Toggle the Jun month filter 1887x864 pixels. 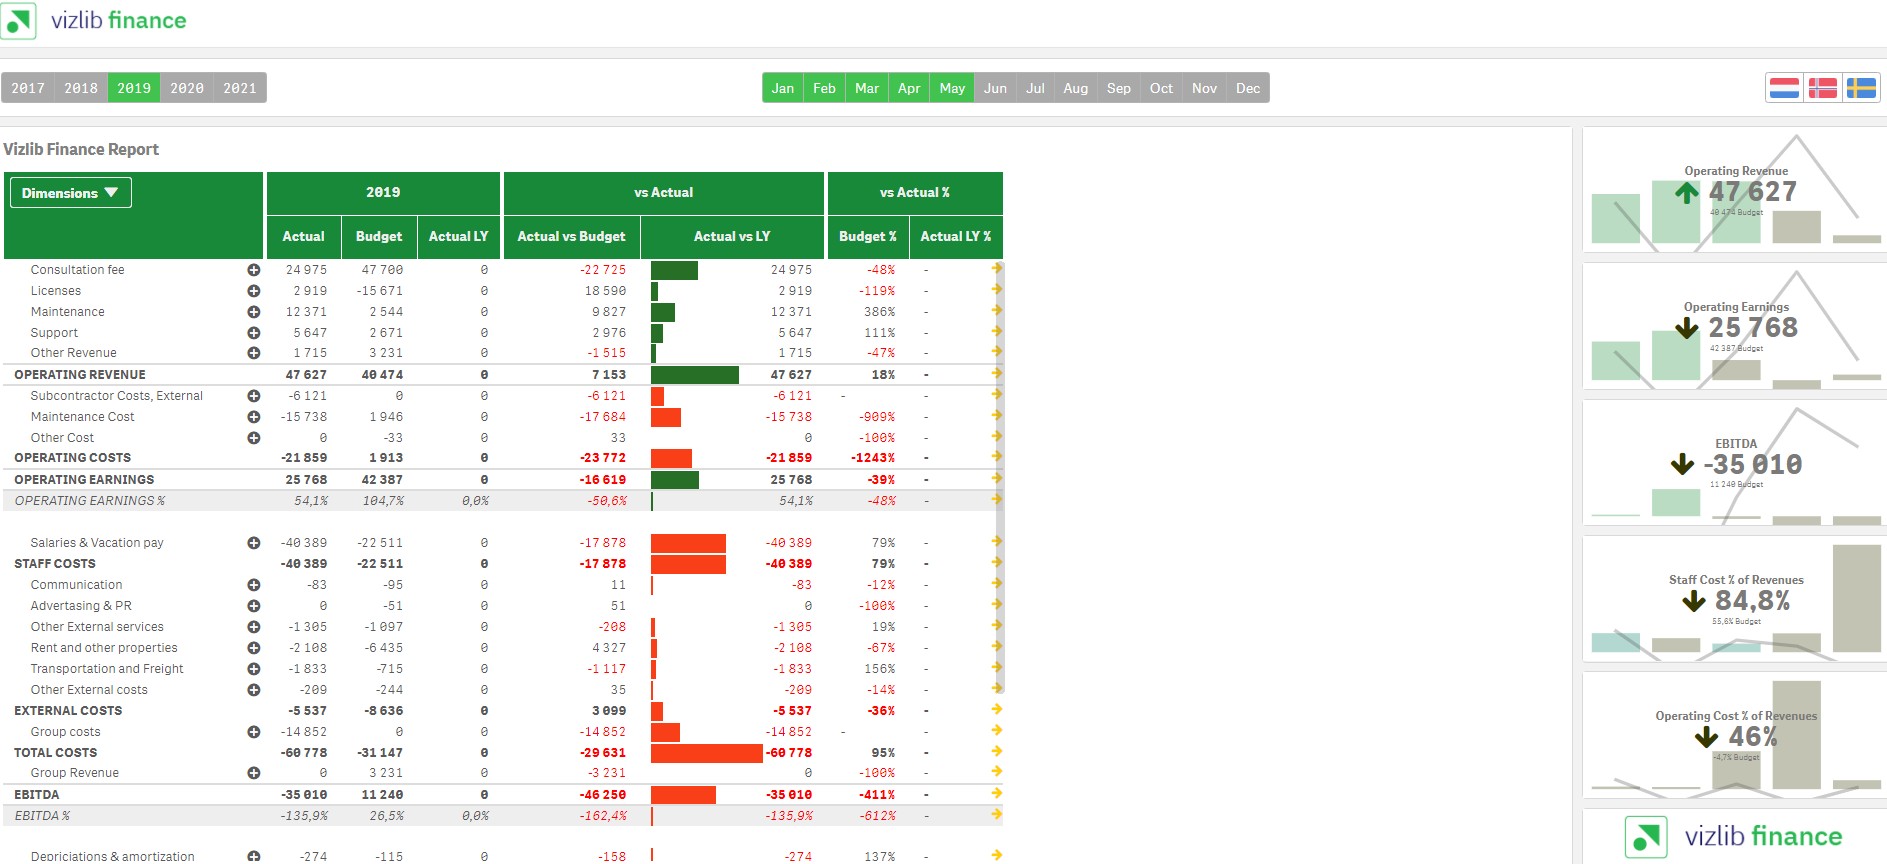click(995, 88)
